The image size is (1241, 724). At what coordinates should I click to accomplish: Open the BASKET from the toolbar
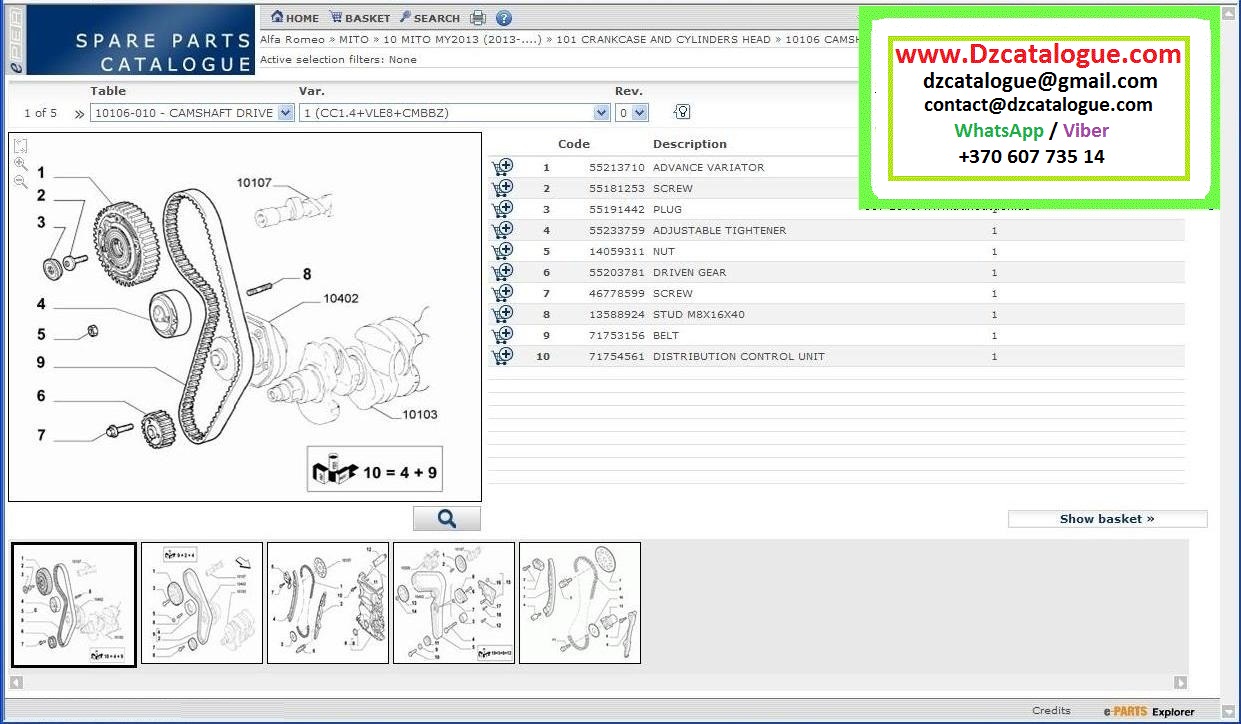[360, 18]
